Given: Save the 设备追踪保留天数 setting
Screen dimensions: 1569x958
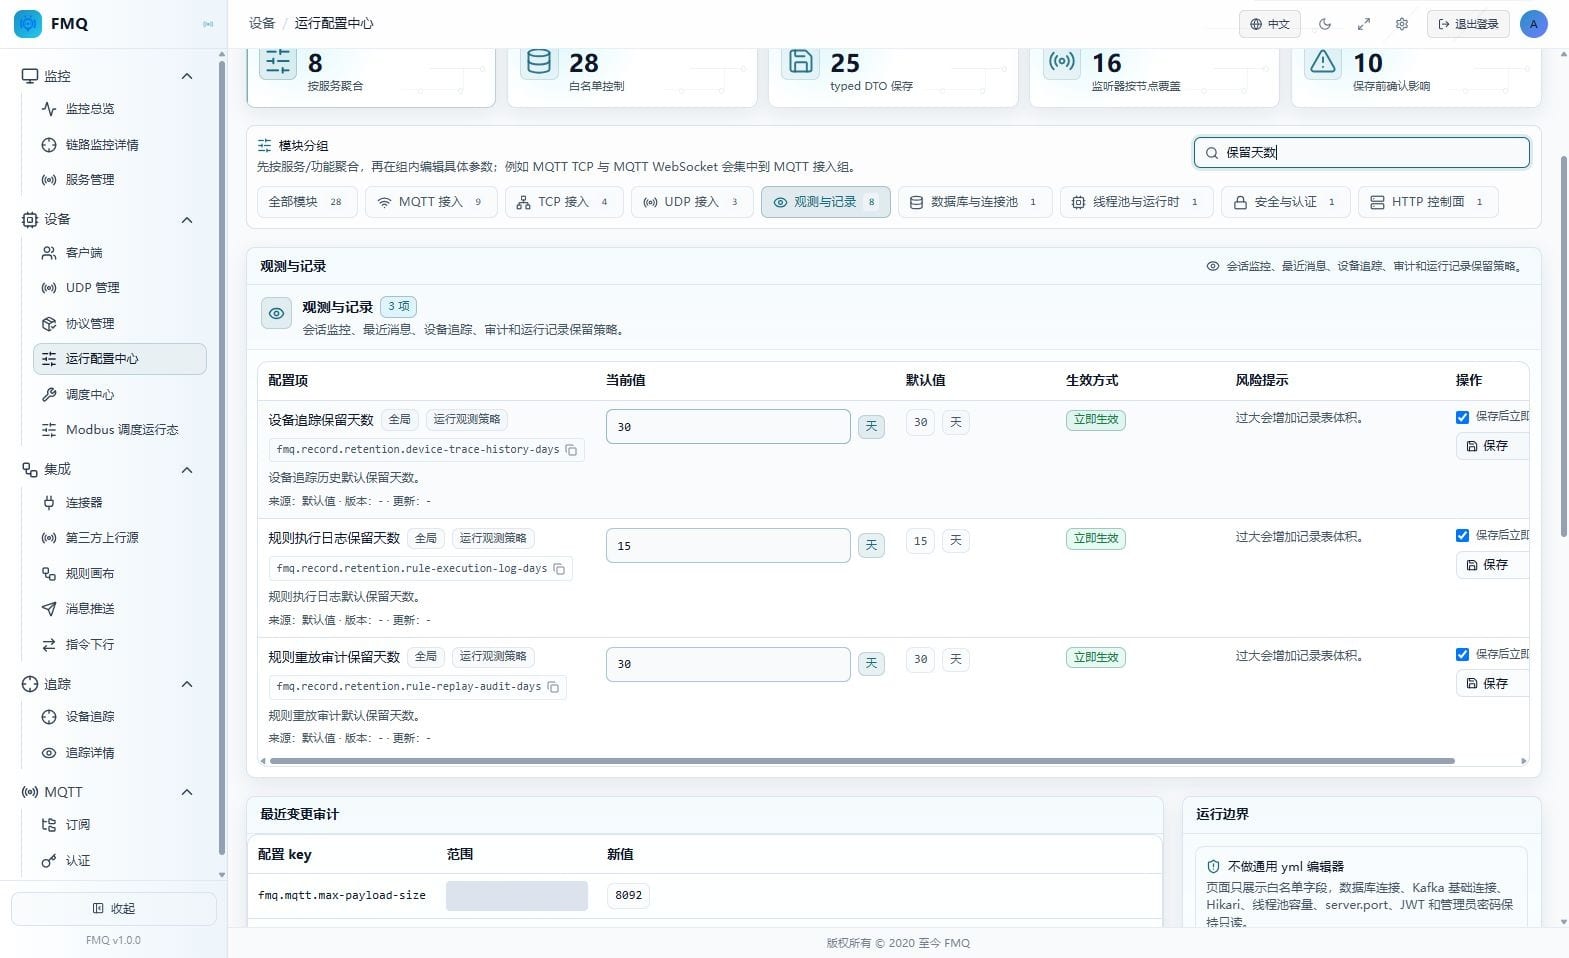Looking at the screenshot, I should click(x=1492, y=446).
